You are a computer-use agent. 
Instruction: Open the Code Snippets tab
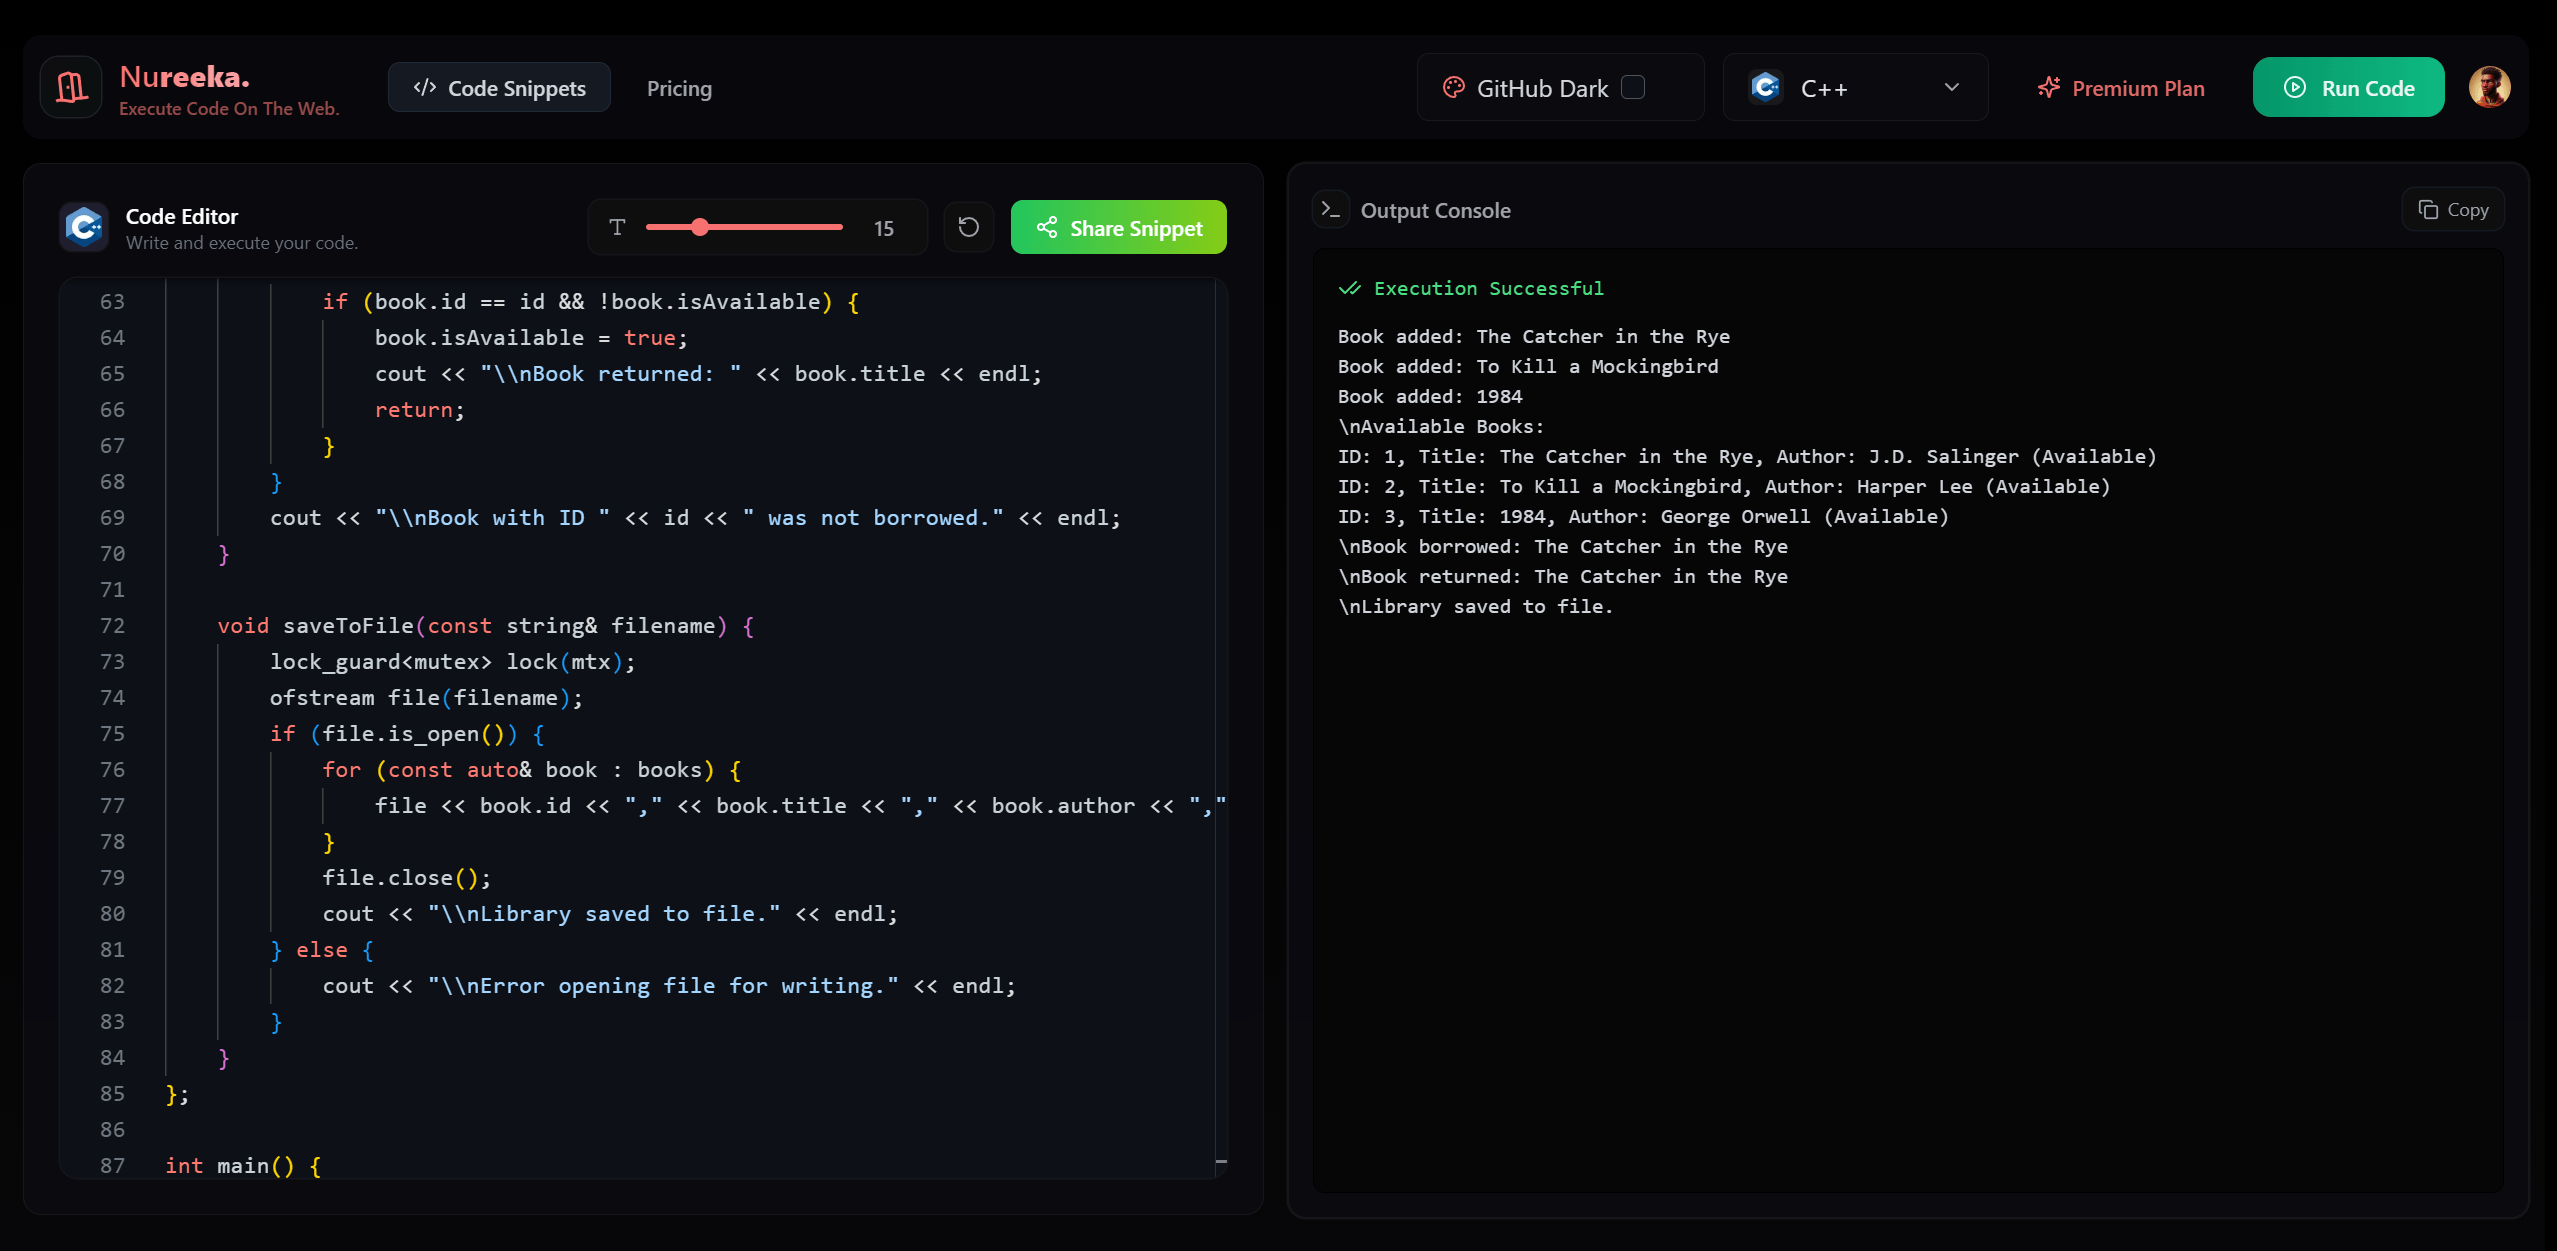[499, 88]
